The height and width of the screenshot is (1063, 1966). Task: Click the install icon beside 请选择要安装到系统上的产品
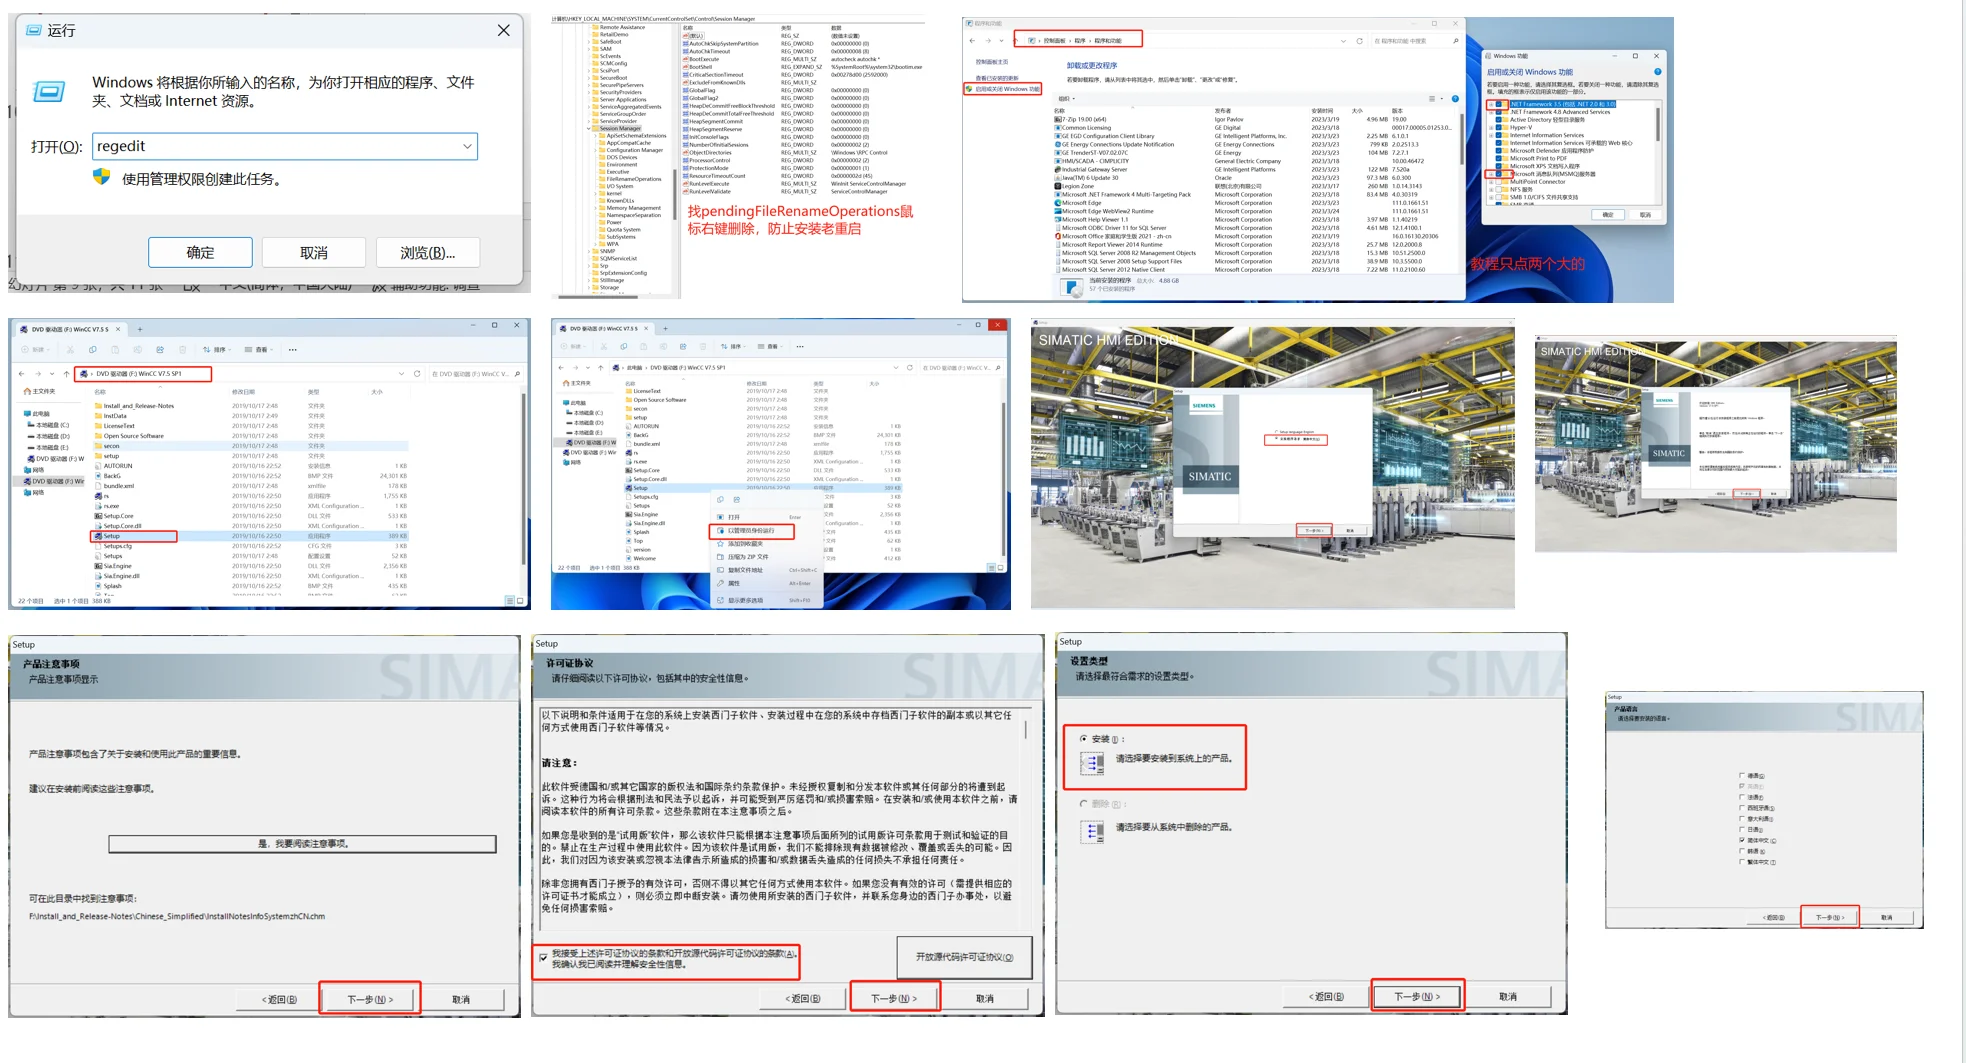click(x=1093, y=764)
